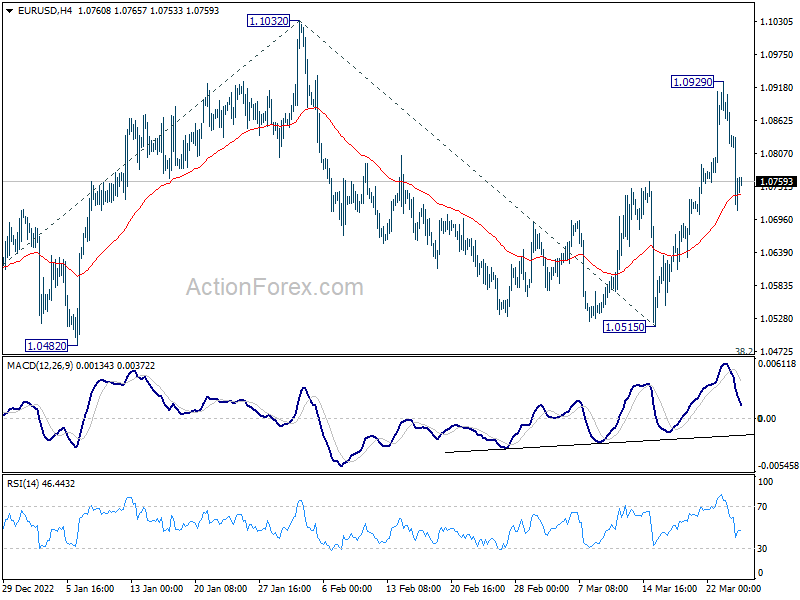Click the MACD scale value 0.006118
This screenshot has width=800, height=600.
pyautogui.click(x=777, y=364)
